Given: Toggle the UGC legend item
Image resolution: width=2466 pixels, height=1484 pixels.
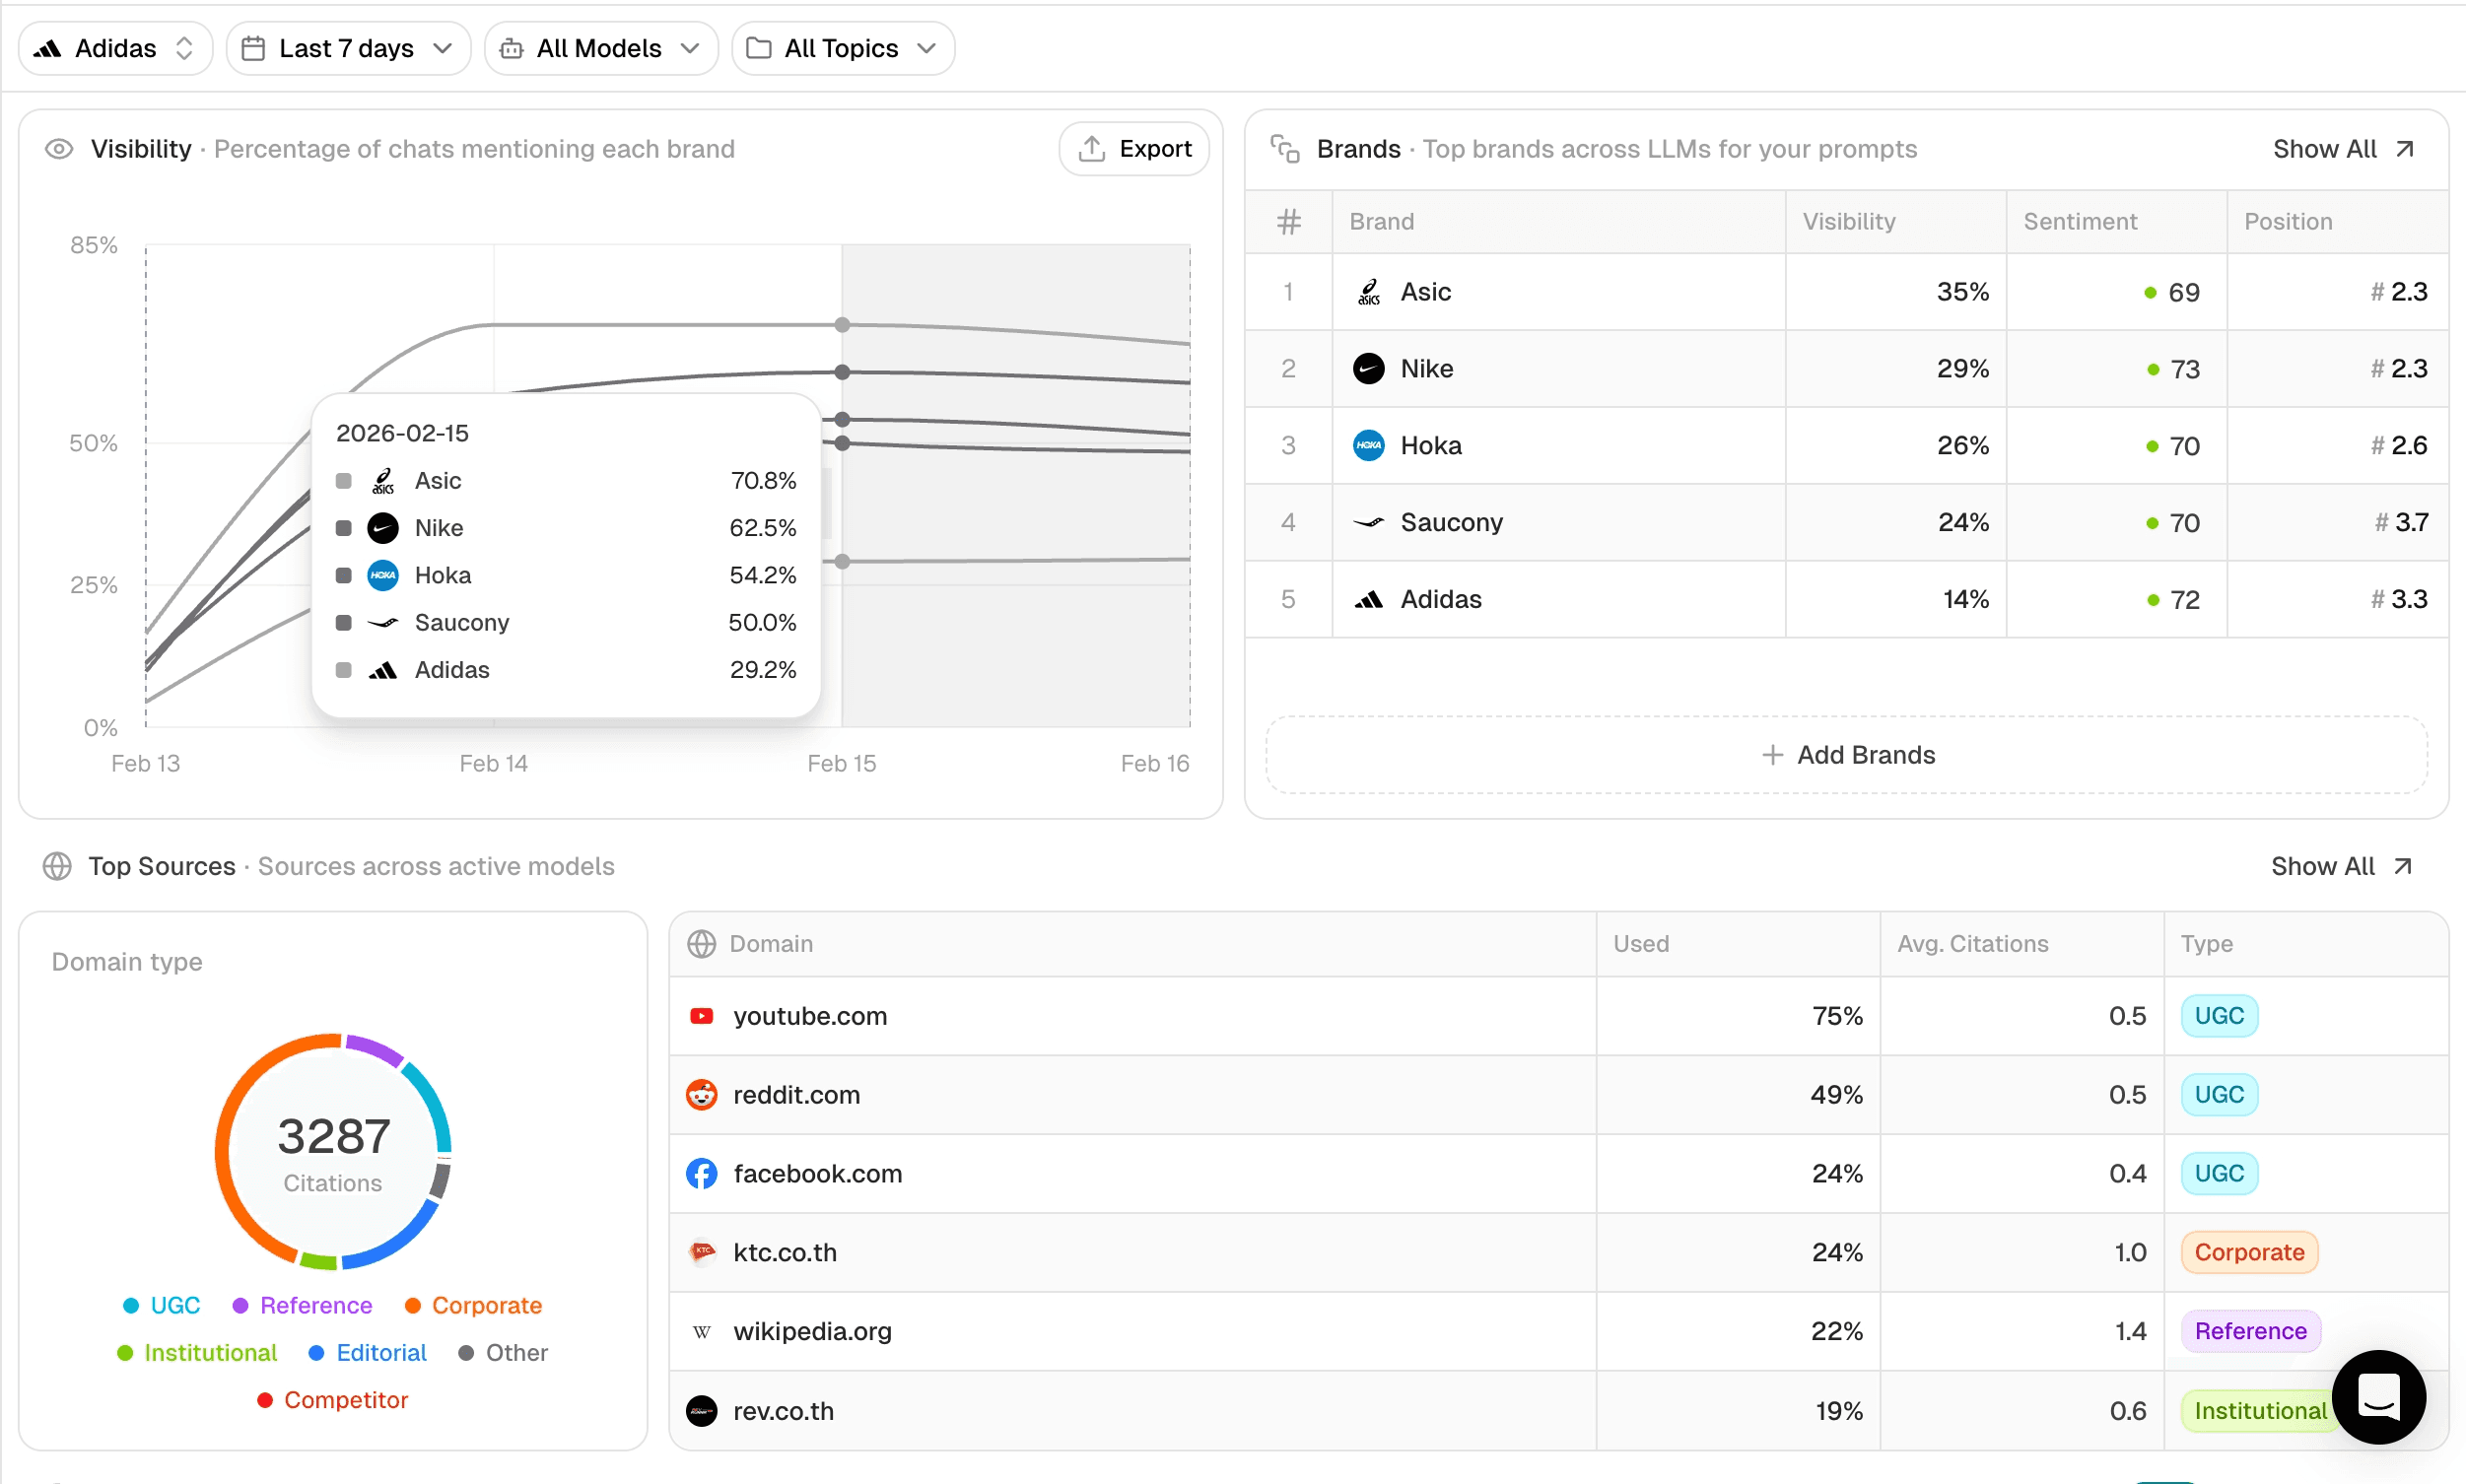Looking at the screenshot, I should coord(162,1305).
